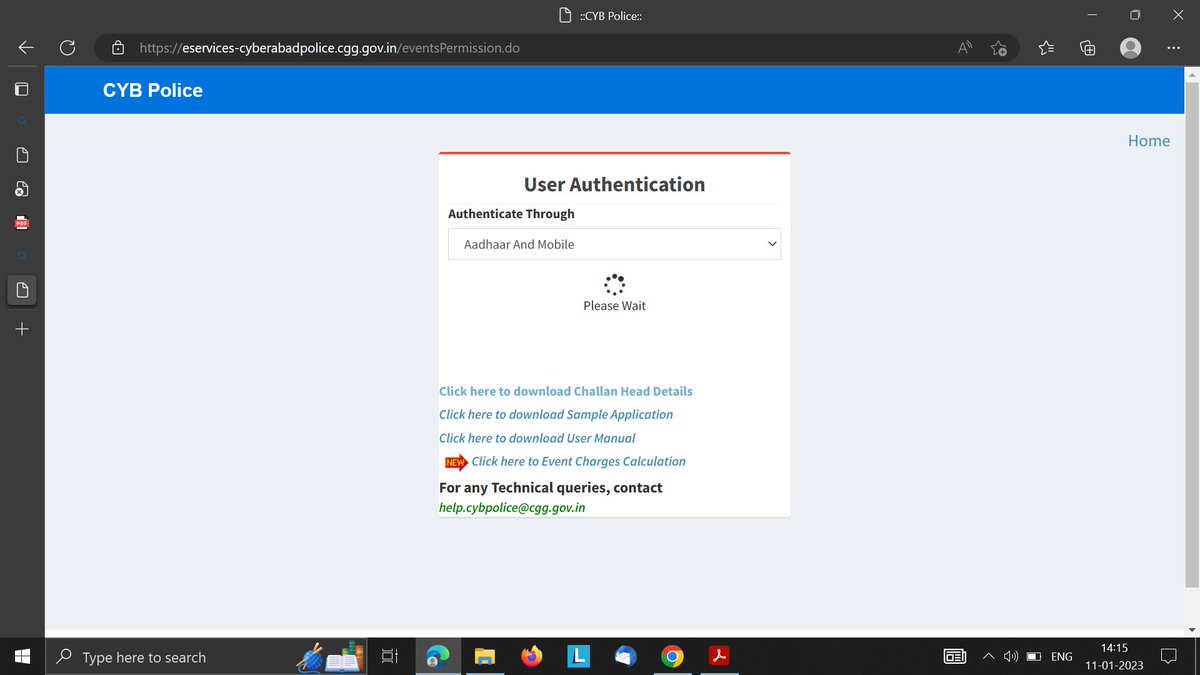Click the User Authentication heading

[x=614, y=185]
